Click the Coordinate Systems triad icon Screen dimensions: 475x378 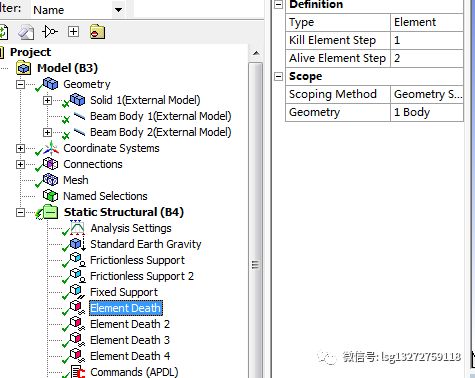pos(51,148)
